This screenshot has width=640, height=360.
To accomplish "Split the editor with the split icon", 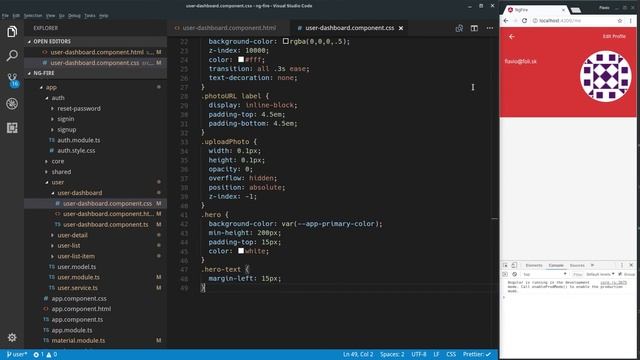I will pyautogui.click(x=474, y=28).
